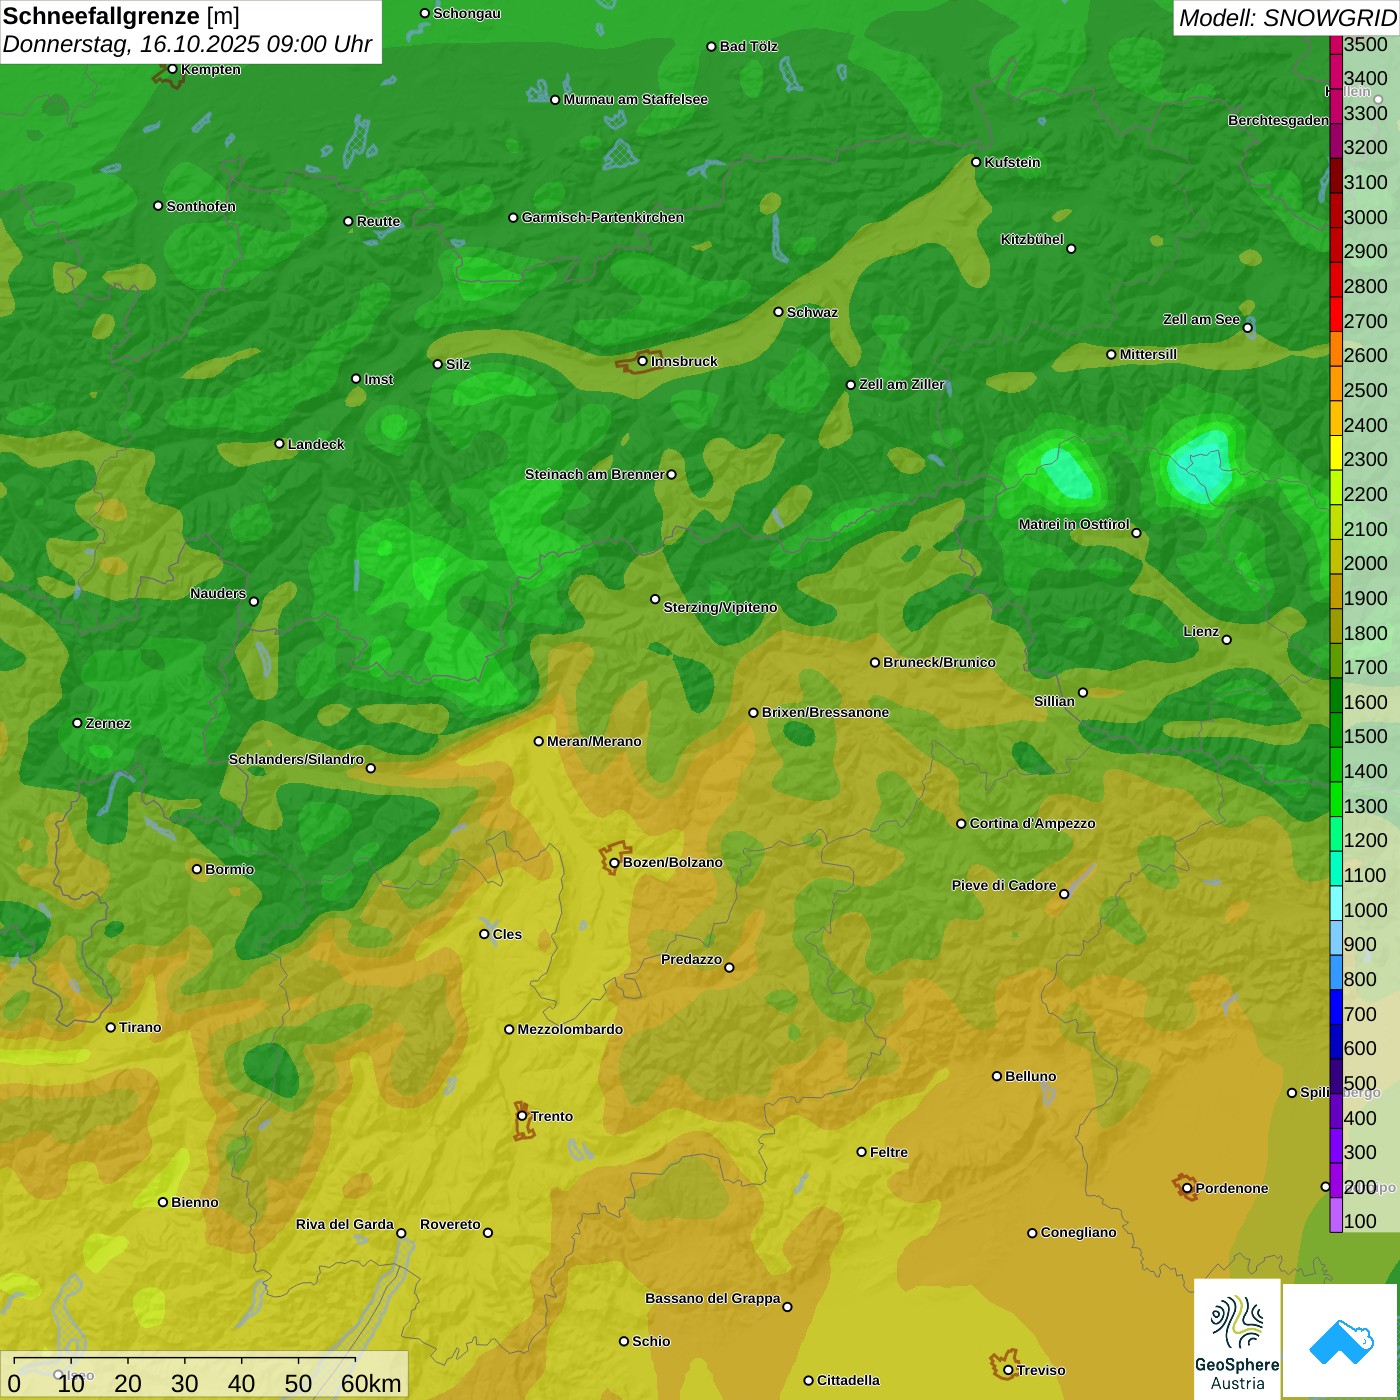Viewport: 1400px width, 1400px height.
Task: Click the Matrei in Osttirol label
Action: pyautogui.click(x=1074, y=524)
